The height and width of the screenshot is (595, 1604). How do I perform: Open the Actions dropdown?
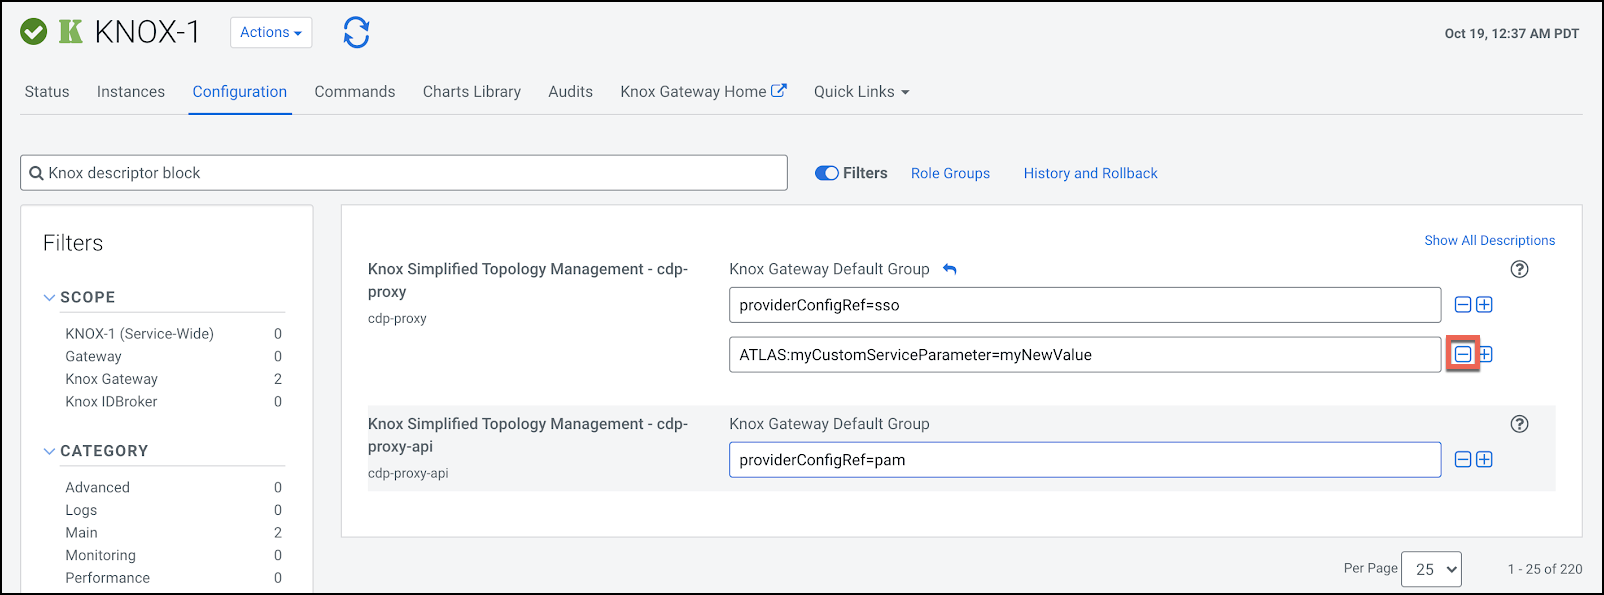click(x=270, y=32)
